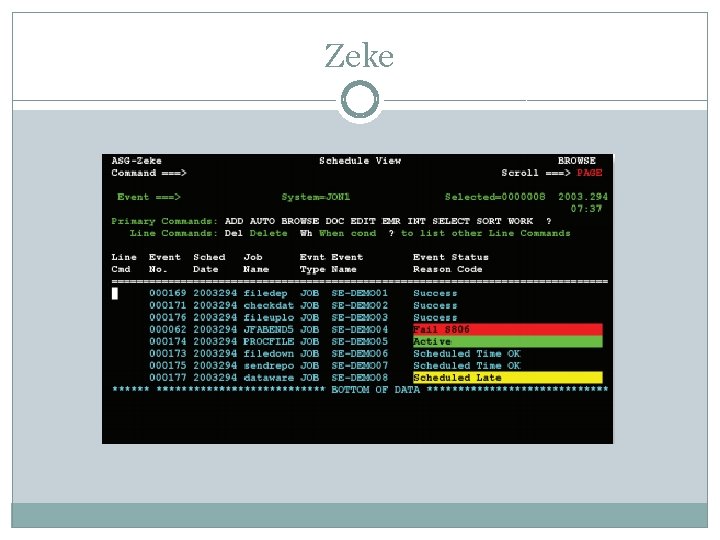This screenshot has height=540, width=720.
Task: Click event name SE-DEMO06
Action: pos(360,354)
